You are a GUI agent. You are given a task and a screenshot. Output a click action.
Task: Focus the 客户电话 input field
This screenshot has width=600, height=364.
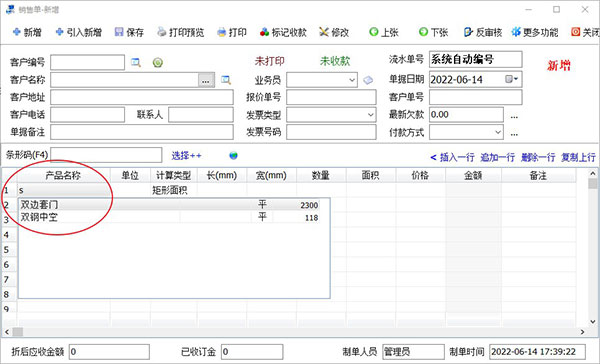tap(87, 114)
